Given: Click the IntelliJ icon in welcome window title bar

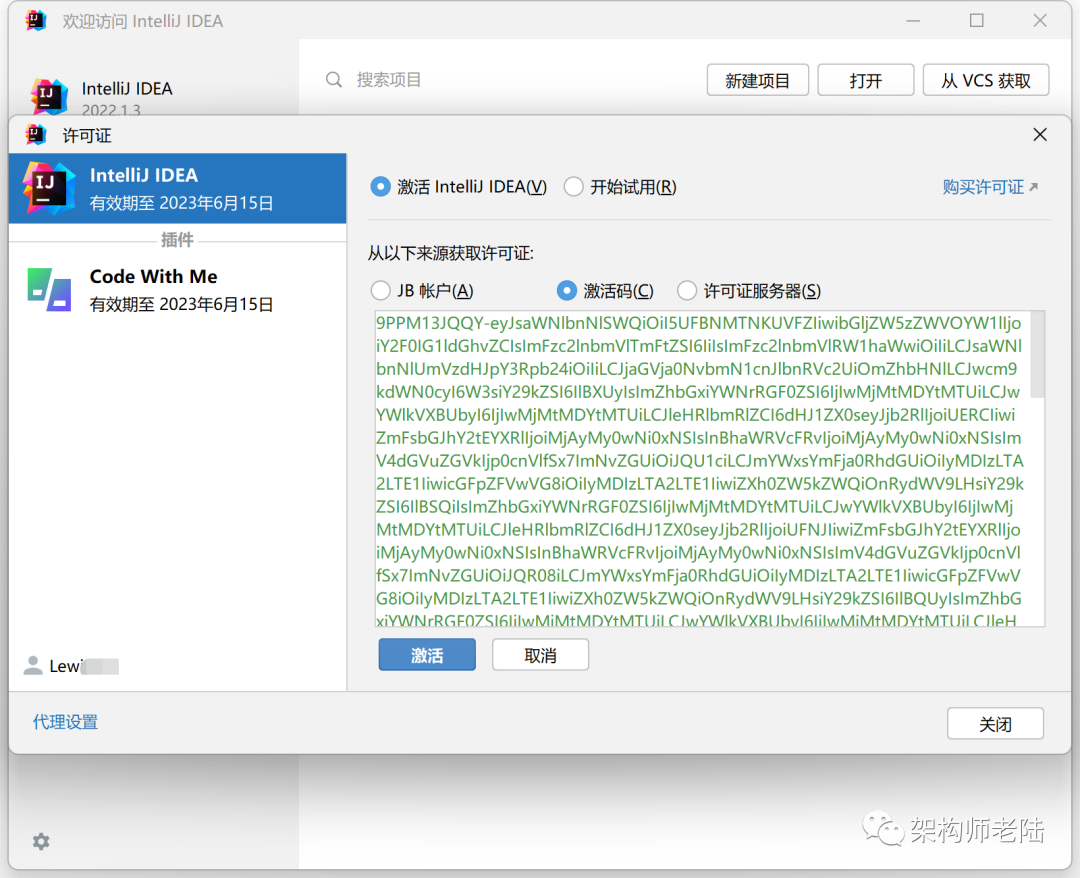Looking at the screenshot, I should tap(36, 21).
